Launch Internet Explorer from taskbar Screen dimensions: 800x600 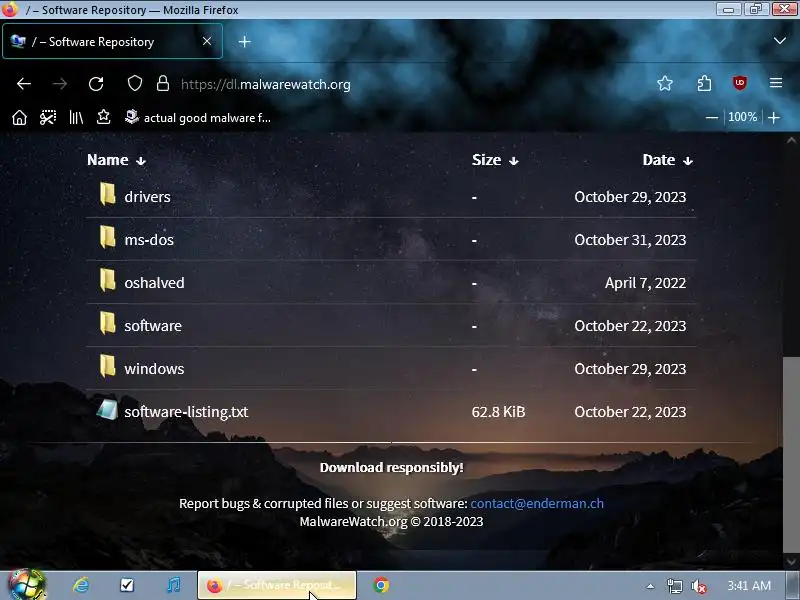(x=81, y=585)
